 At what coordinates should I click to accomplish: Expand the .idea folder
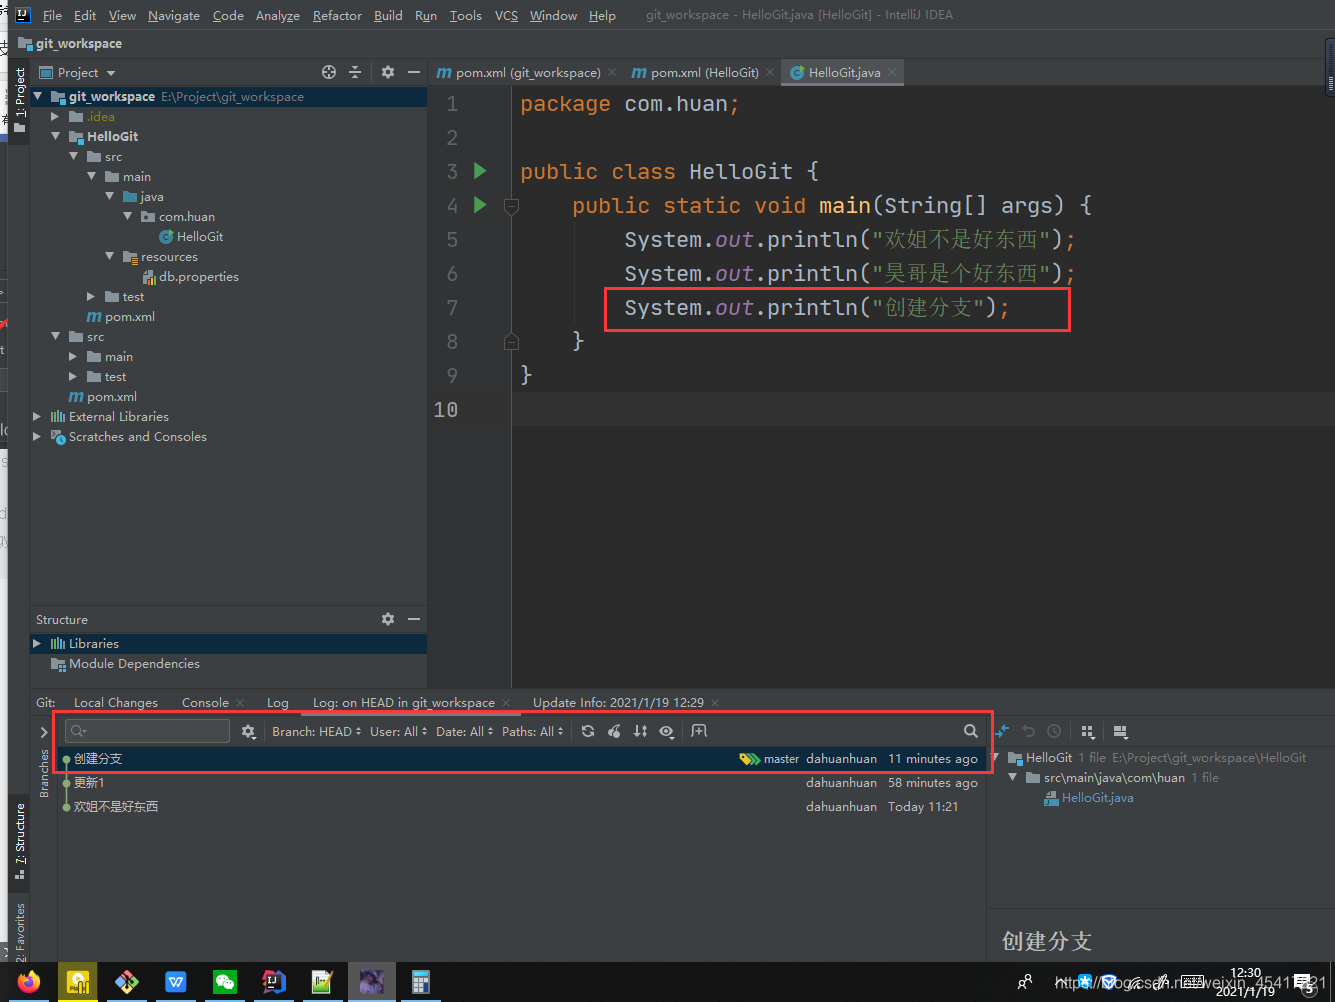pyautogui.click(x=56, y=116)
